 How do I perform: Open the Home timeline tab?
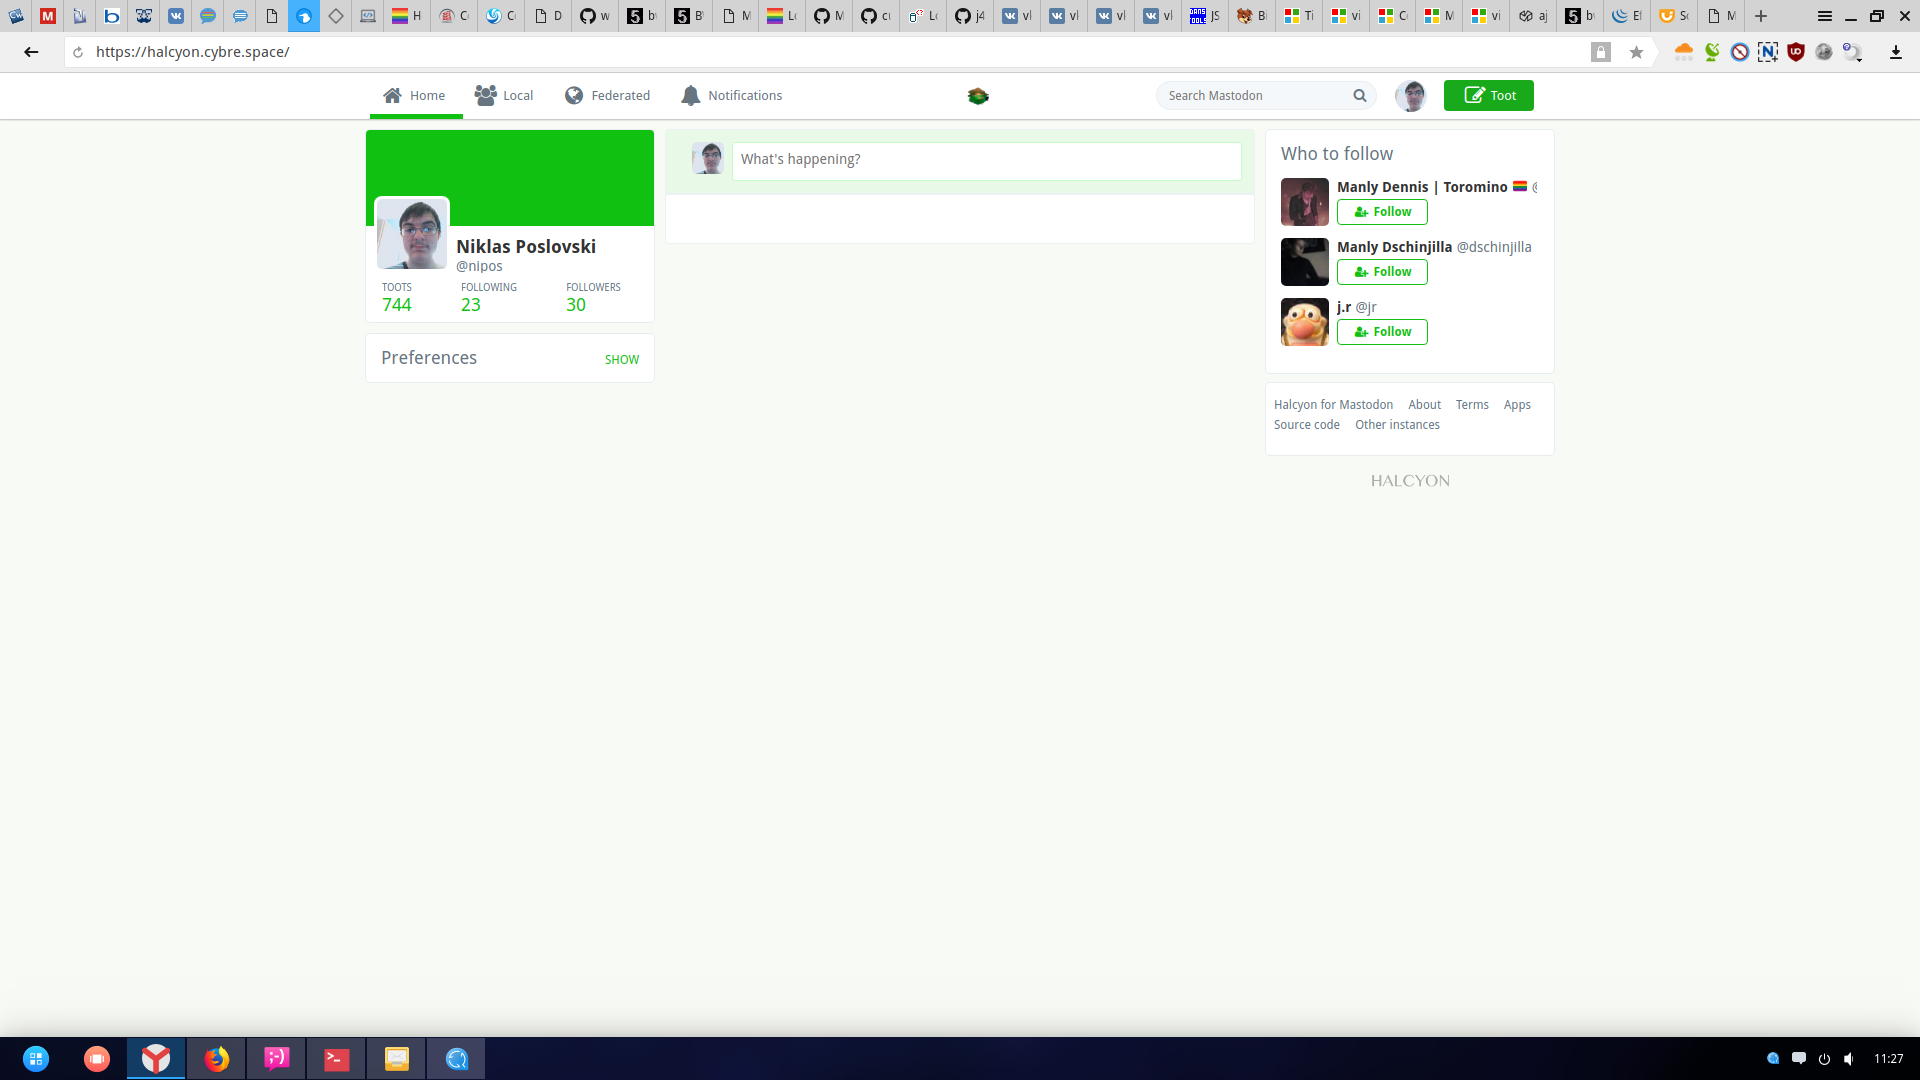pyautogui.click(x=415, y=96)
